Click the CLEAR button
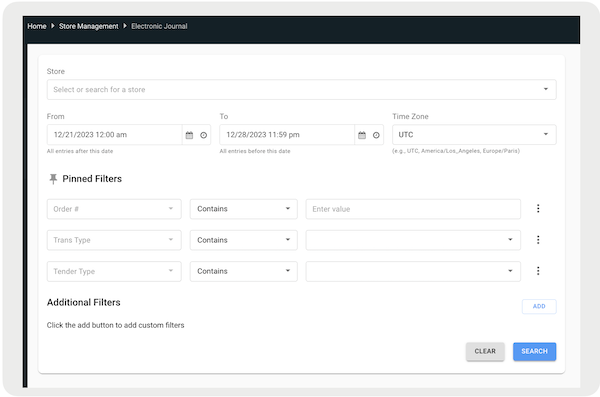The height and width of the screenshot is (397, 600). (x=485, y=351)
